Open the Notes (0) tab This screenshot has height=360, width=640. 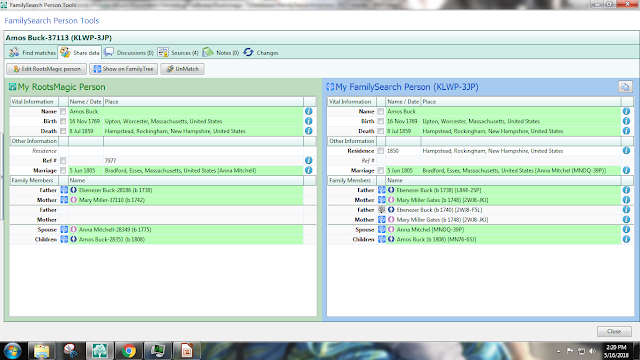tap(221, 53)
